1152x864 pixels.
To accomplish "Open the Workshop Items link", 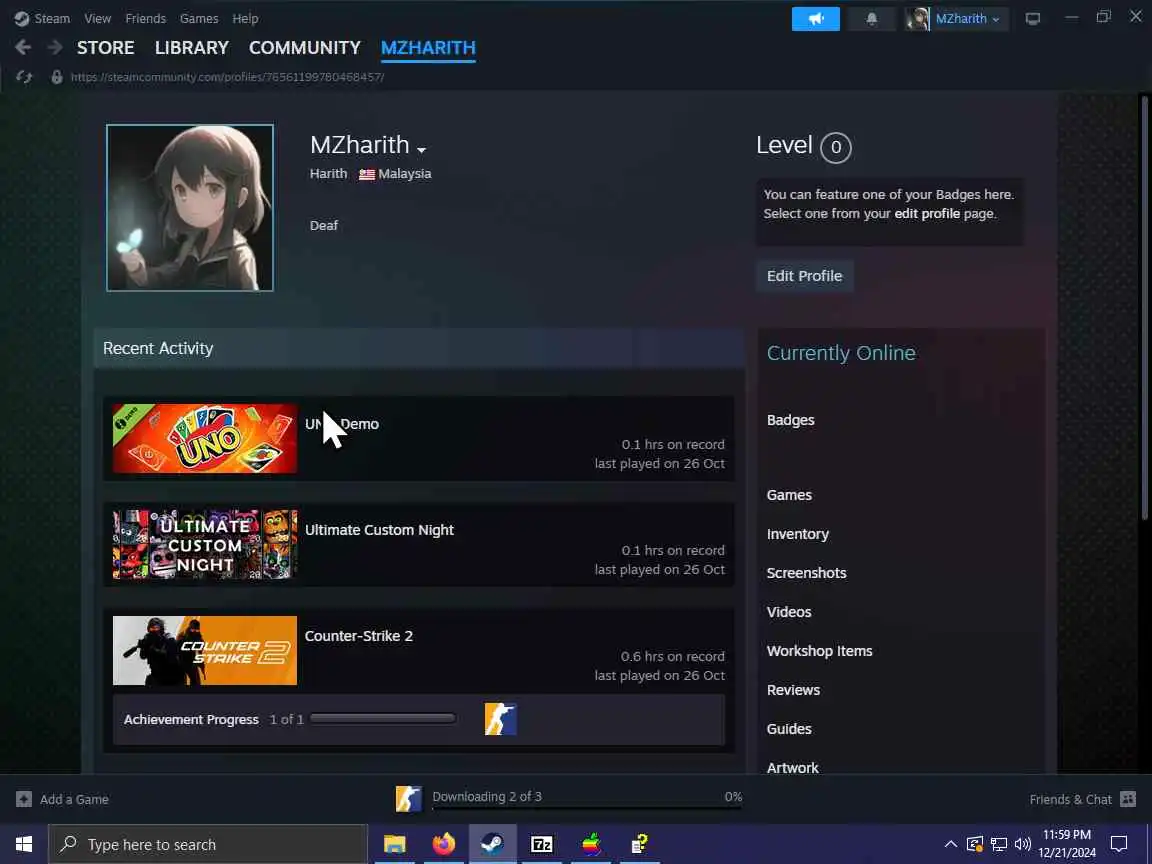I will (x=820, y=651).
